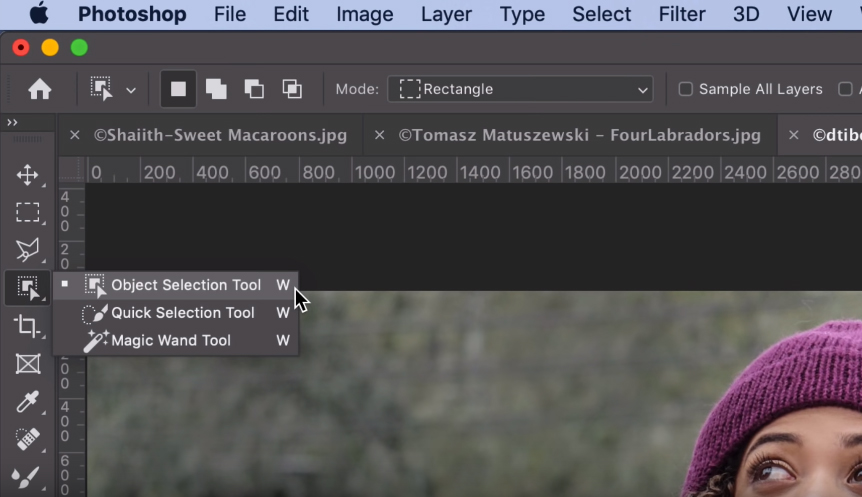The image size is (862, 497).
Task: Click the red close window button
Action: tap(21, 48)
